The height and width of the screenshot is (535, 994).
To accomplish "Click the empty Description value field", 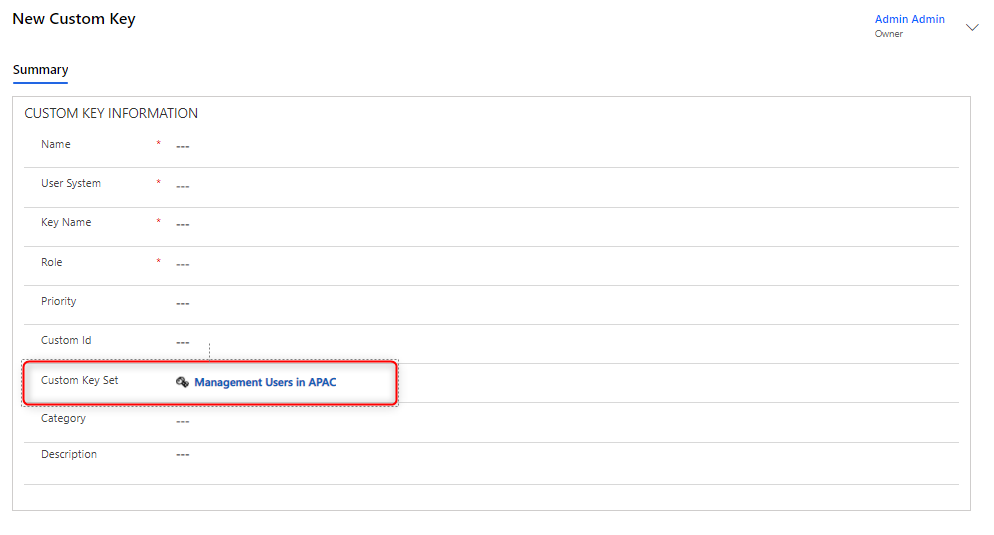I will tap(183, 455).
